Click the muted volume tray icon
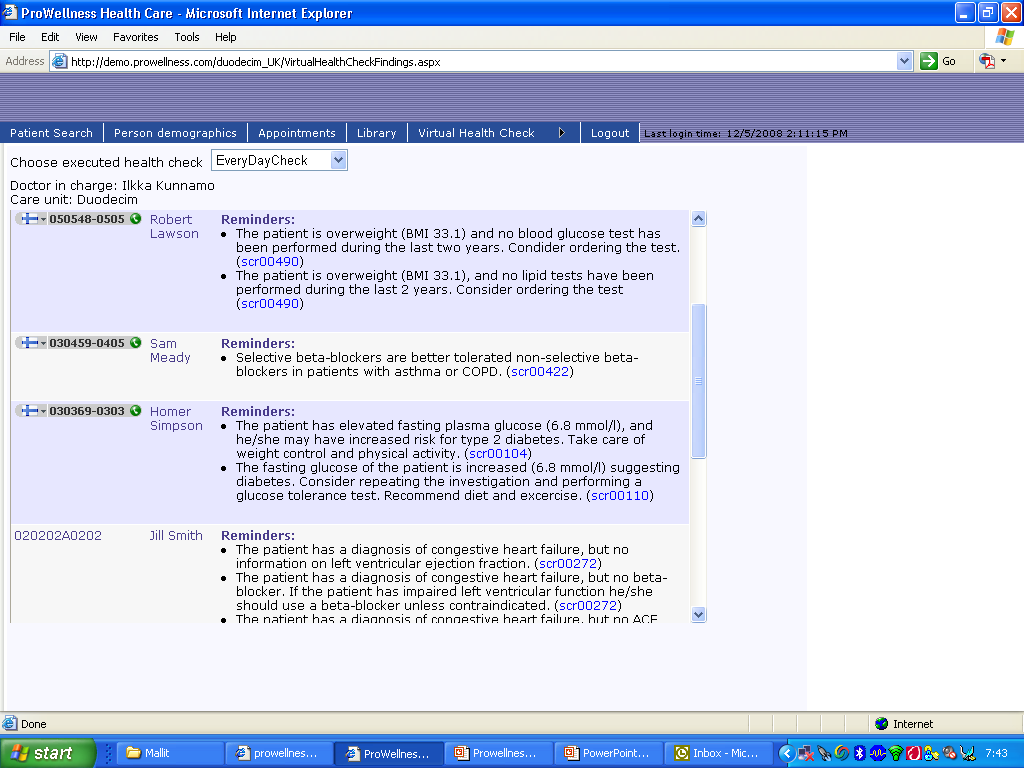 pos(950,754)
